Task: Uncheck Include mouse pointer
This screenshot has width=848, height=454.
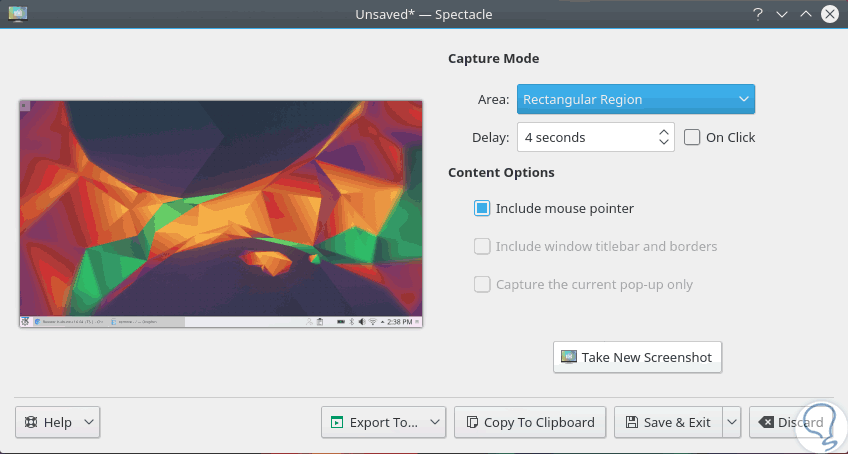Action: pyautogui.click(x=482, y=208)
